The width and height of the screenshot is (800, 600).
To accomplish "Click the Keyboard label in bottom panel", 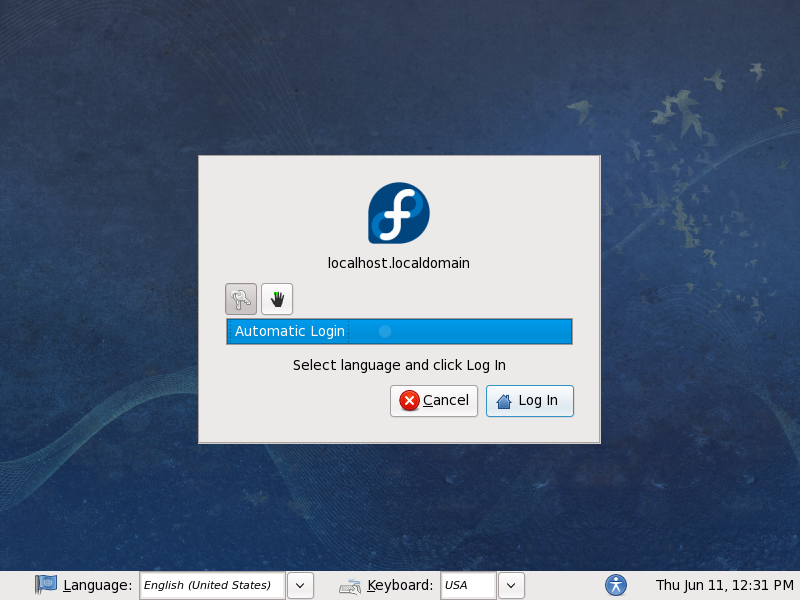I will pyautogui.click(x=400, y=585).
